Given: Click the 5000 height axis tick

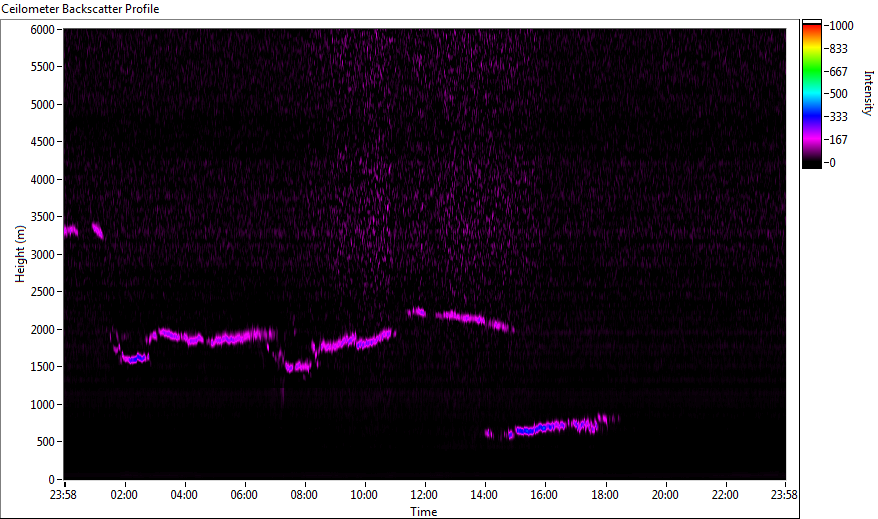Looking at the screenshot, I should 43,105.
